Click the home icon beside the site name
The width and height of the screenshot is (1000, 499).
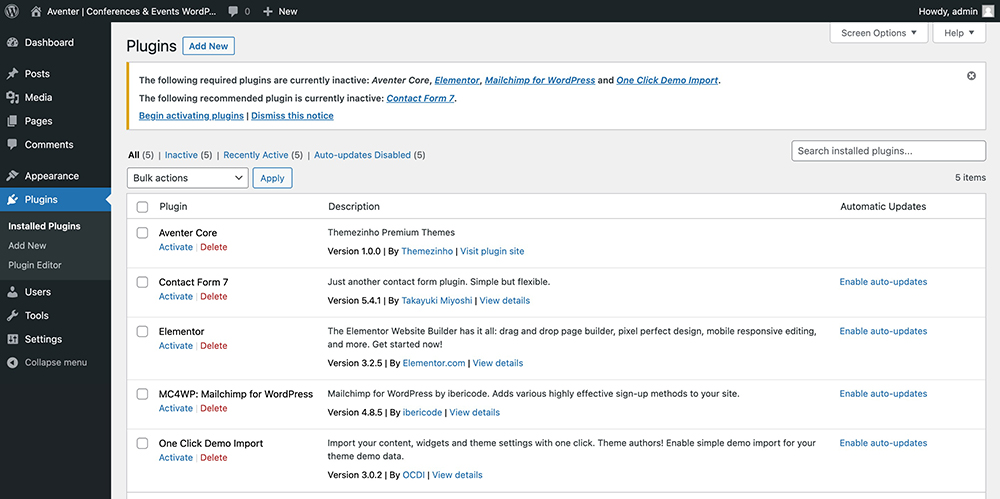(37, 11)
